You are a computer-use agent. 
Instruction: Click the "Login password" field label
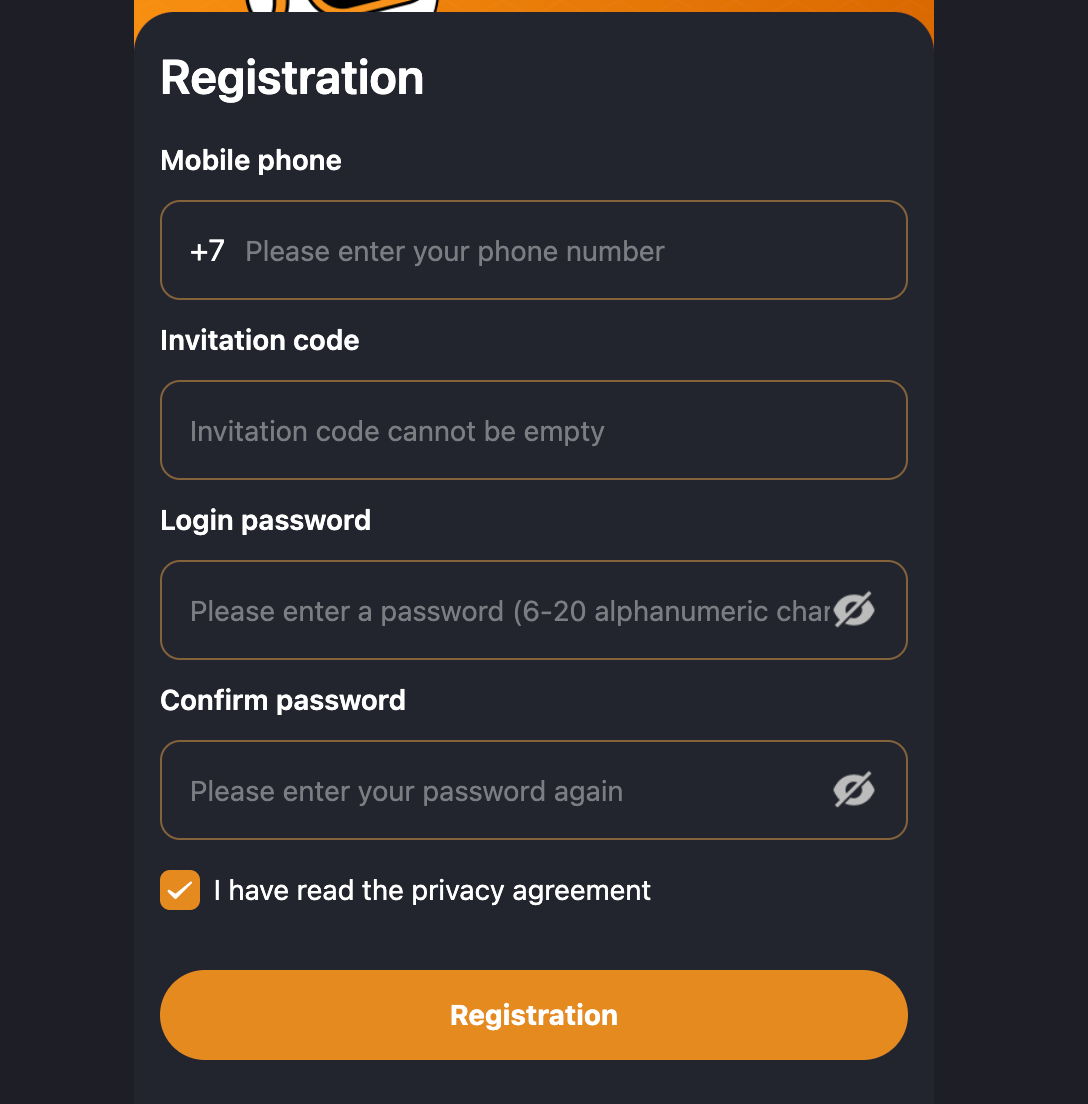266,520
